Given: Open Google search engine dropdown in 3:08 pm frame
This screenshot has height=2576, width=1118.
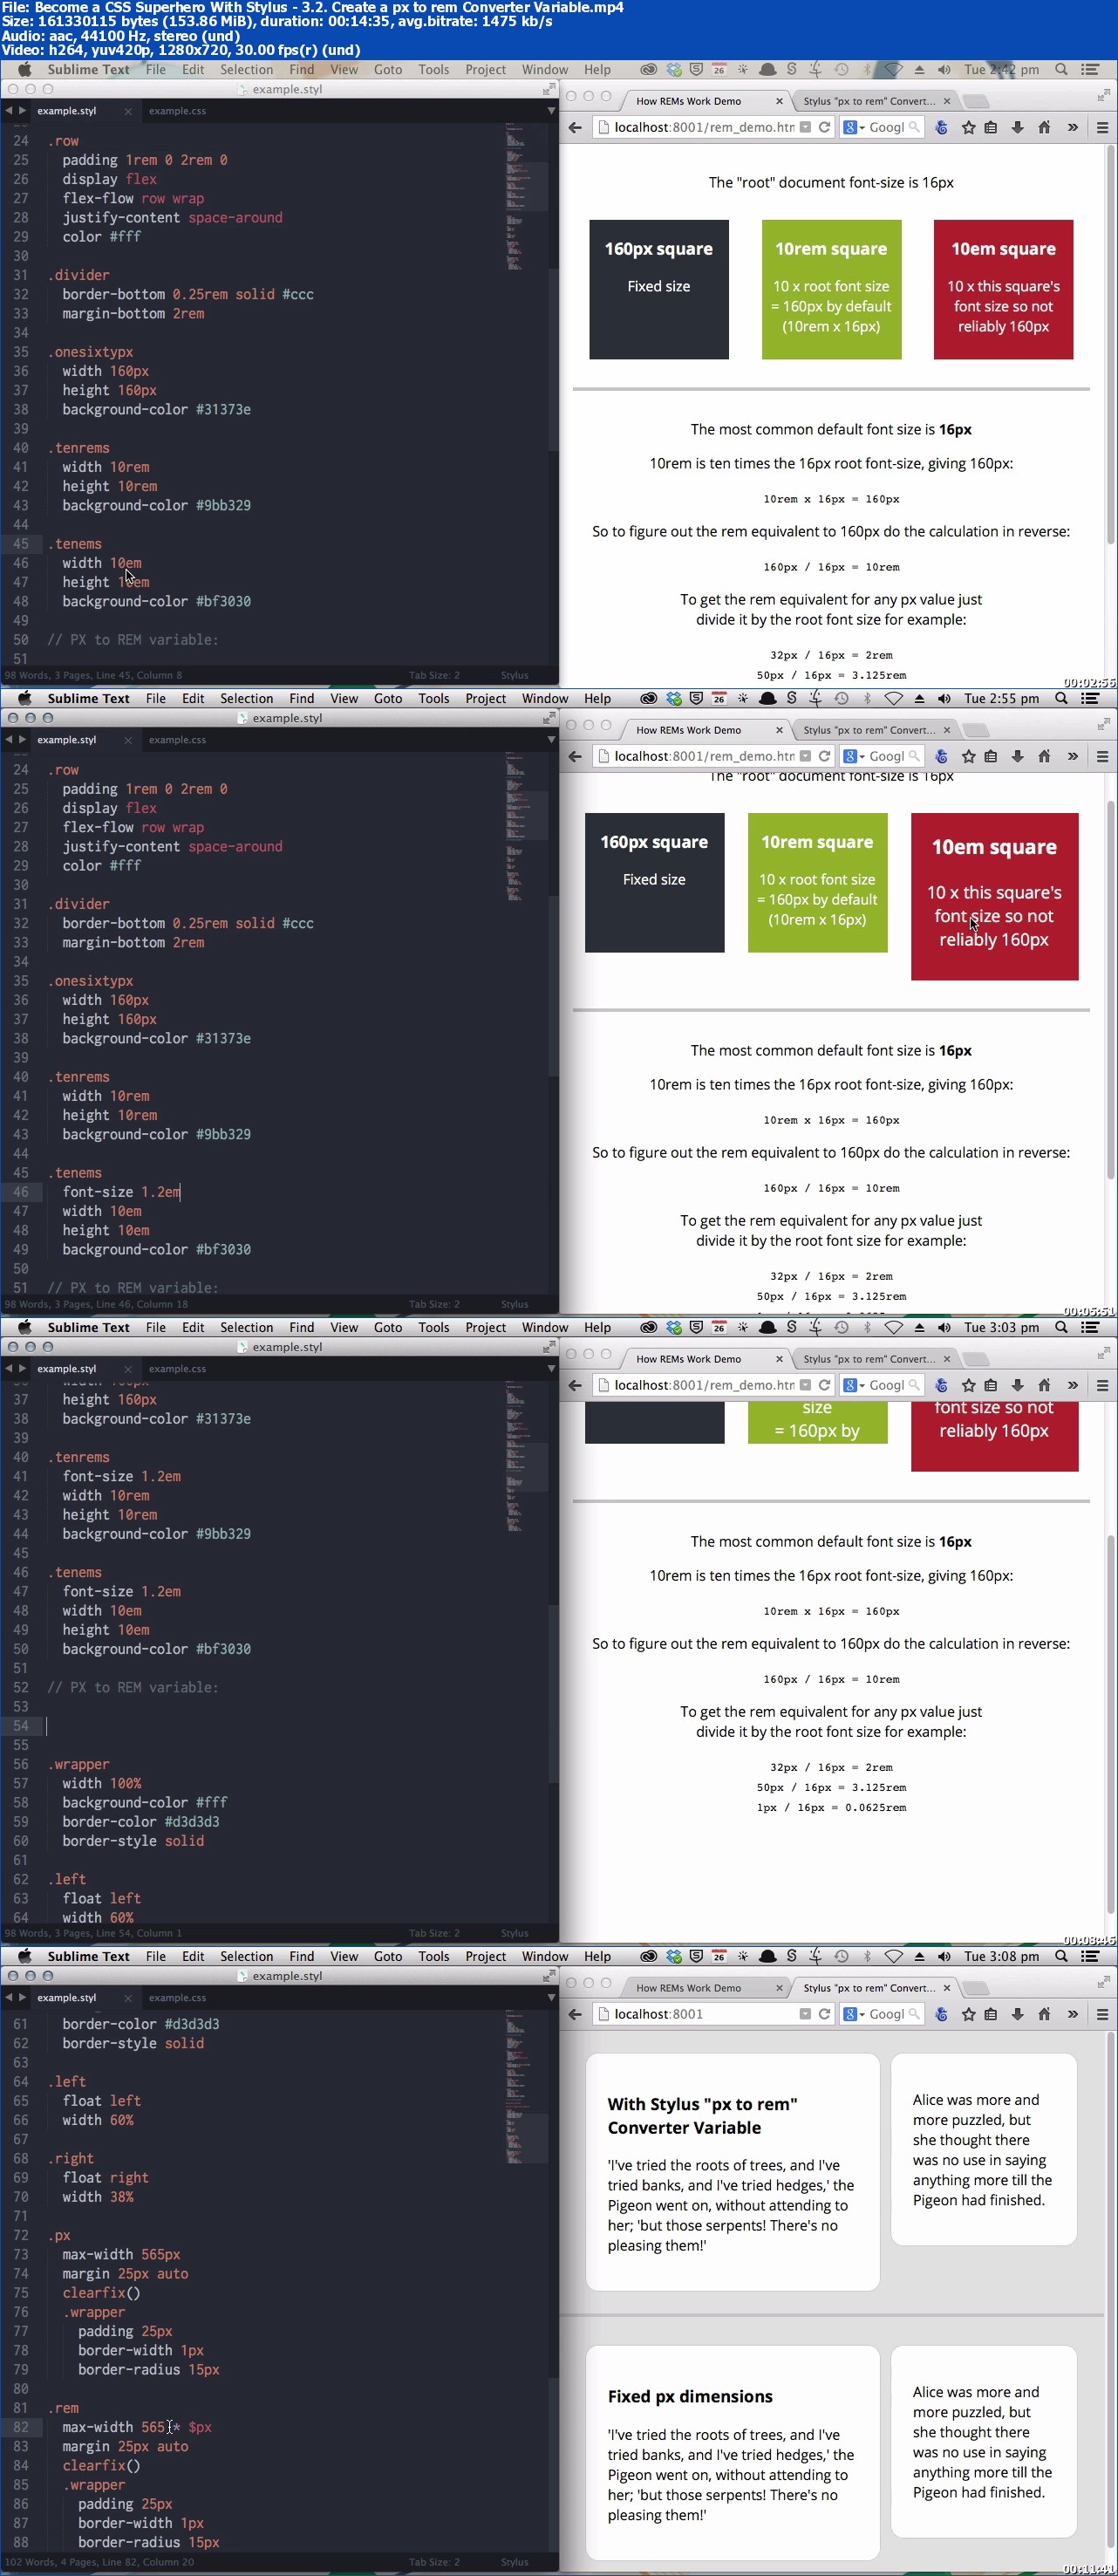Looking at the screenshot, I should point(853,2014).
